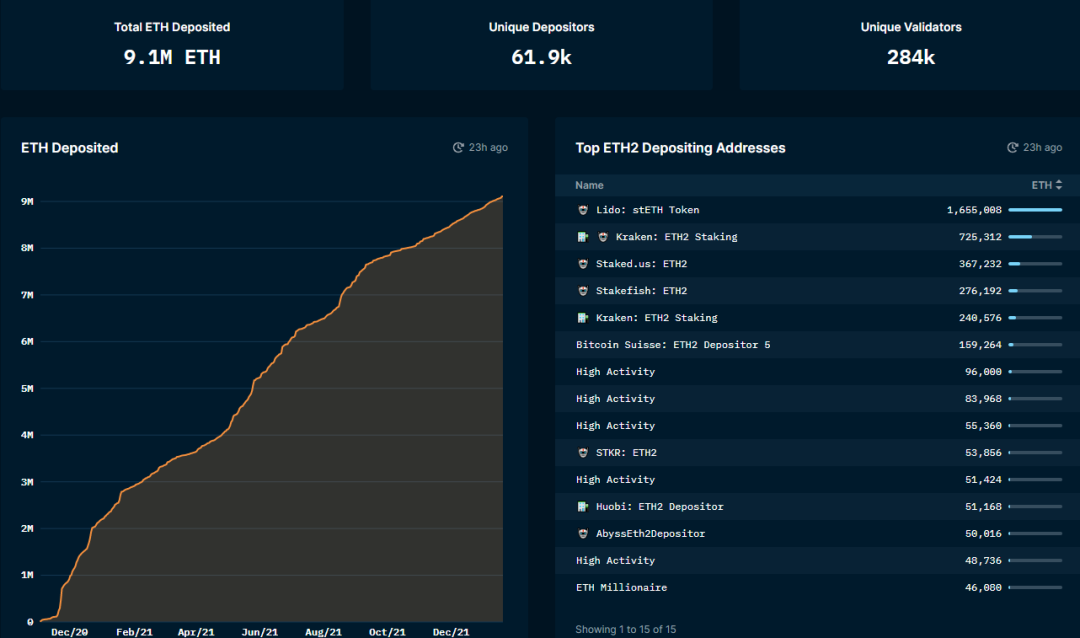Open Bitcoin Suisse: ETH2 Depositor 5
Screen dimensions: 1080x638
(x=673, y=344)
